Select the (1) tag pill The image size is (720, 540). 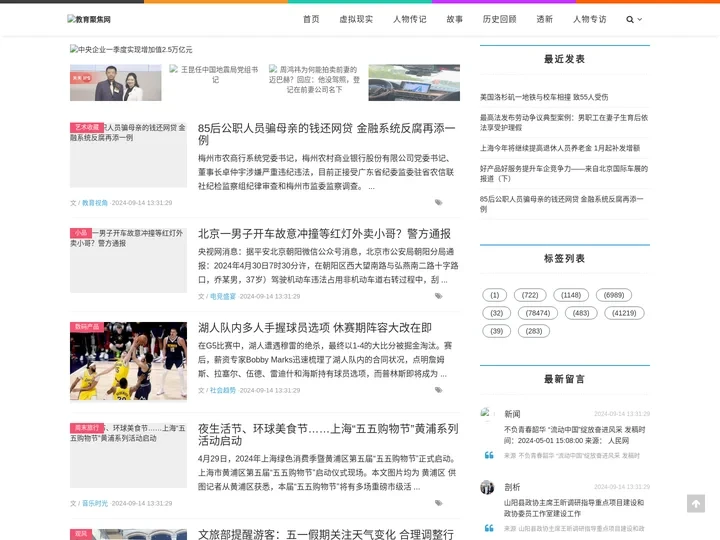(495, 295)
